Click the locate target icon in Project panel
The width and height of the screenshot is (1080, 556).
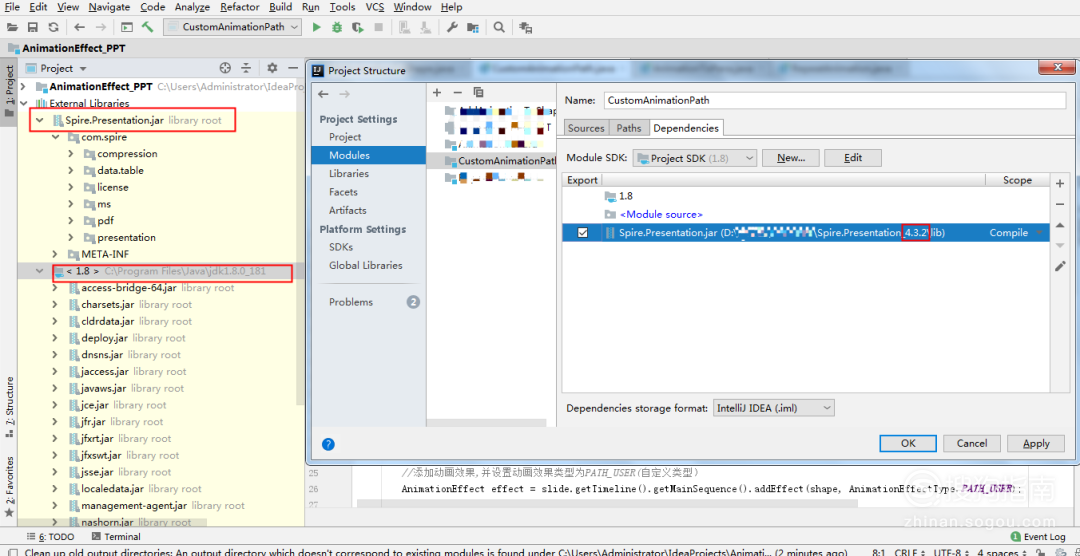coord(225,68)
